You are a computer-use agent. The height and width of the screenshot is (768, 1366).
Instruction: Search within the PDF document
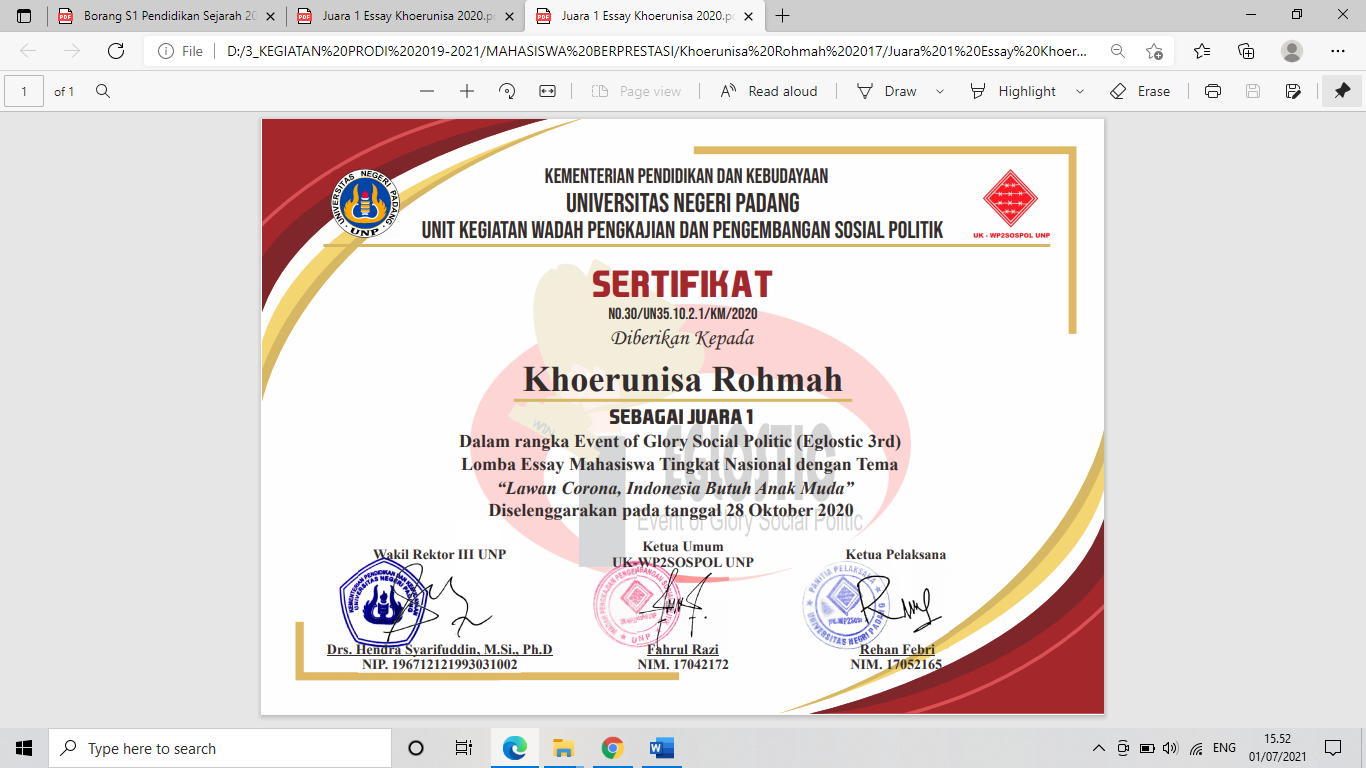pos(102,91)
